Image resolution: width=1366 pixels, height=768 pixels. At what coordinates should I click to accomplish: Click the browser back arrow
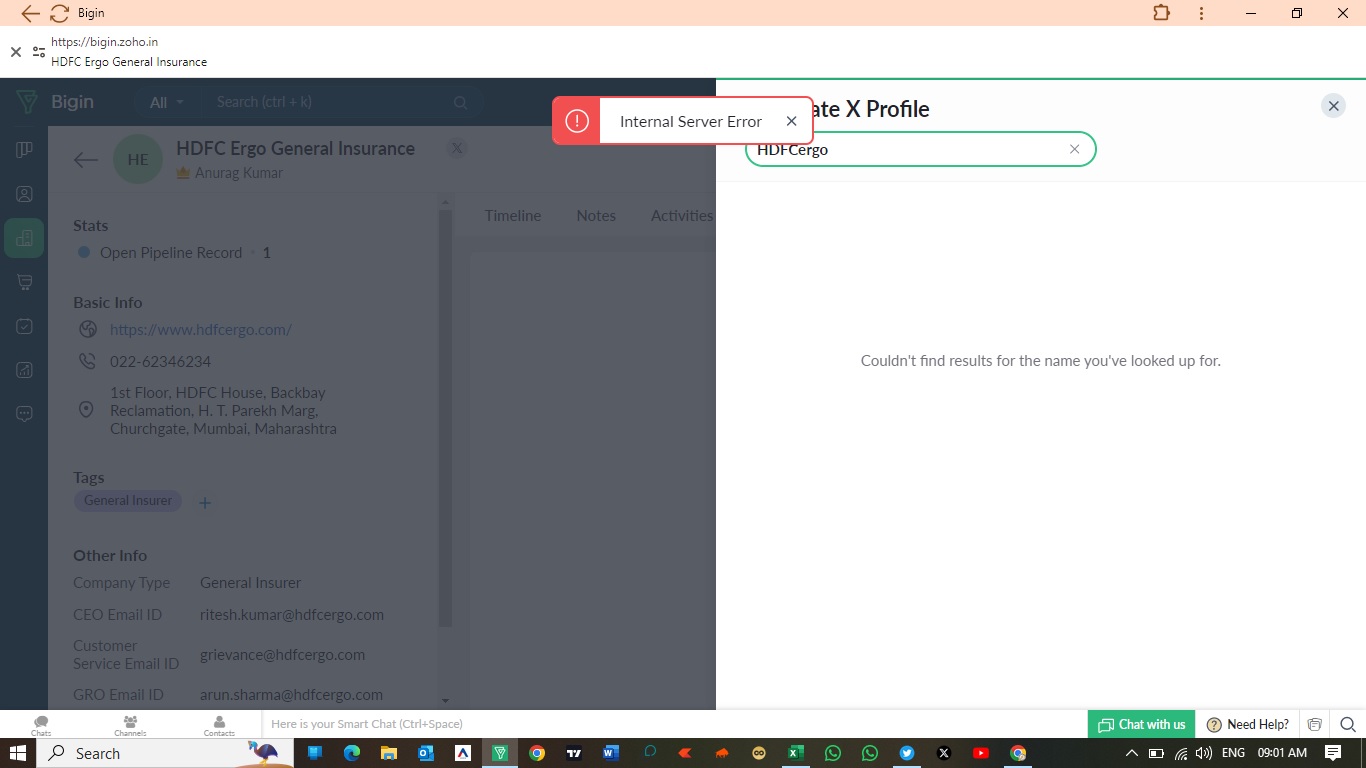(30, 13)
